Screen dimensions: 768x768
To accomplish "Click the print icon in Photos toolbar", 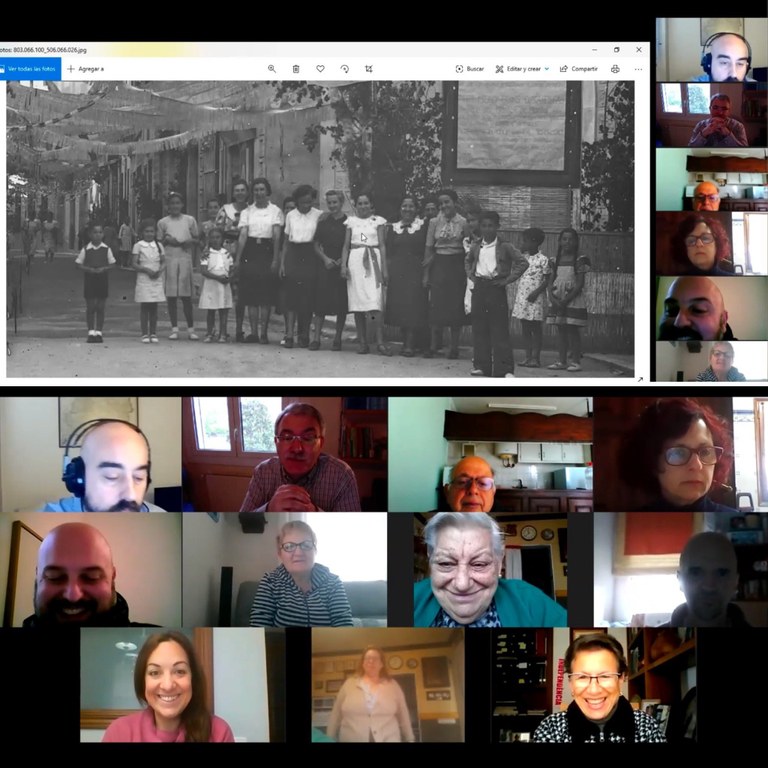I will [x=615, y=69].
